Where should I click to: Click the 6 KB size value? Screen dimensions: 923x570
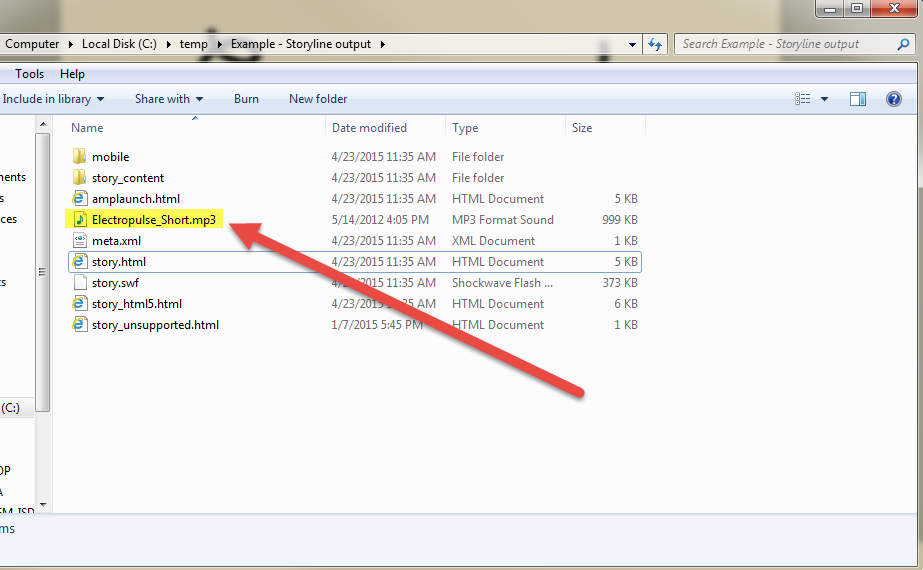tap(626, 304)
